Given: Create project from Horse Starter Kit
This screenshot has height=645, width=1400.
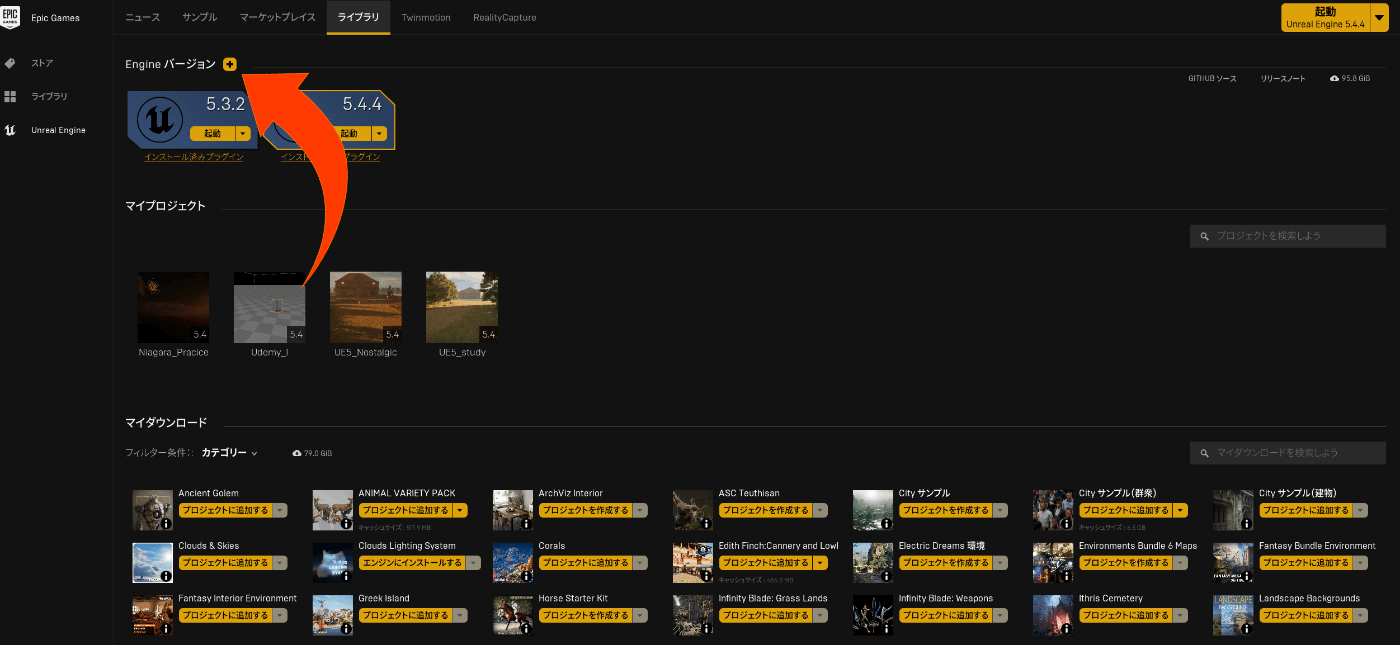Looking at the screenshot, I should tap(585, 616).
